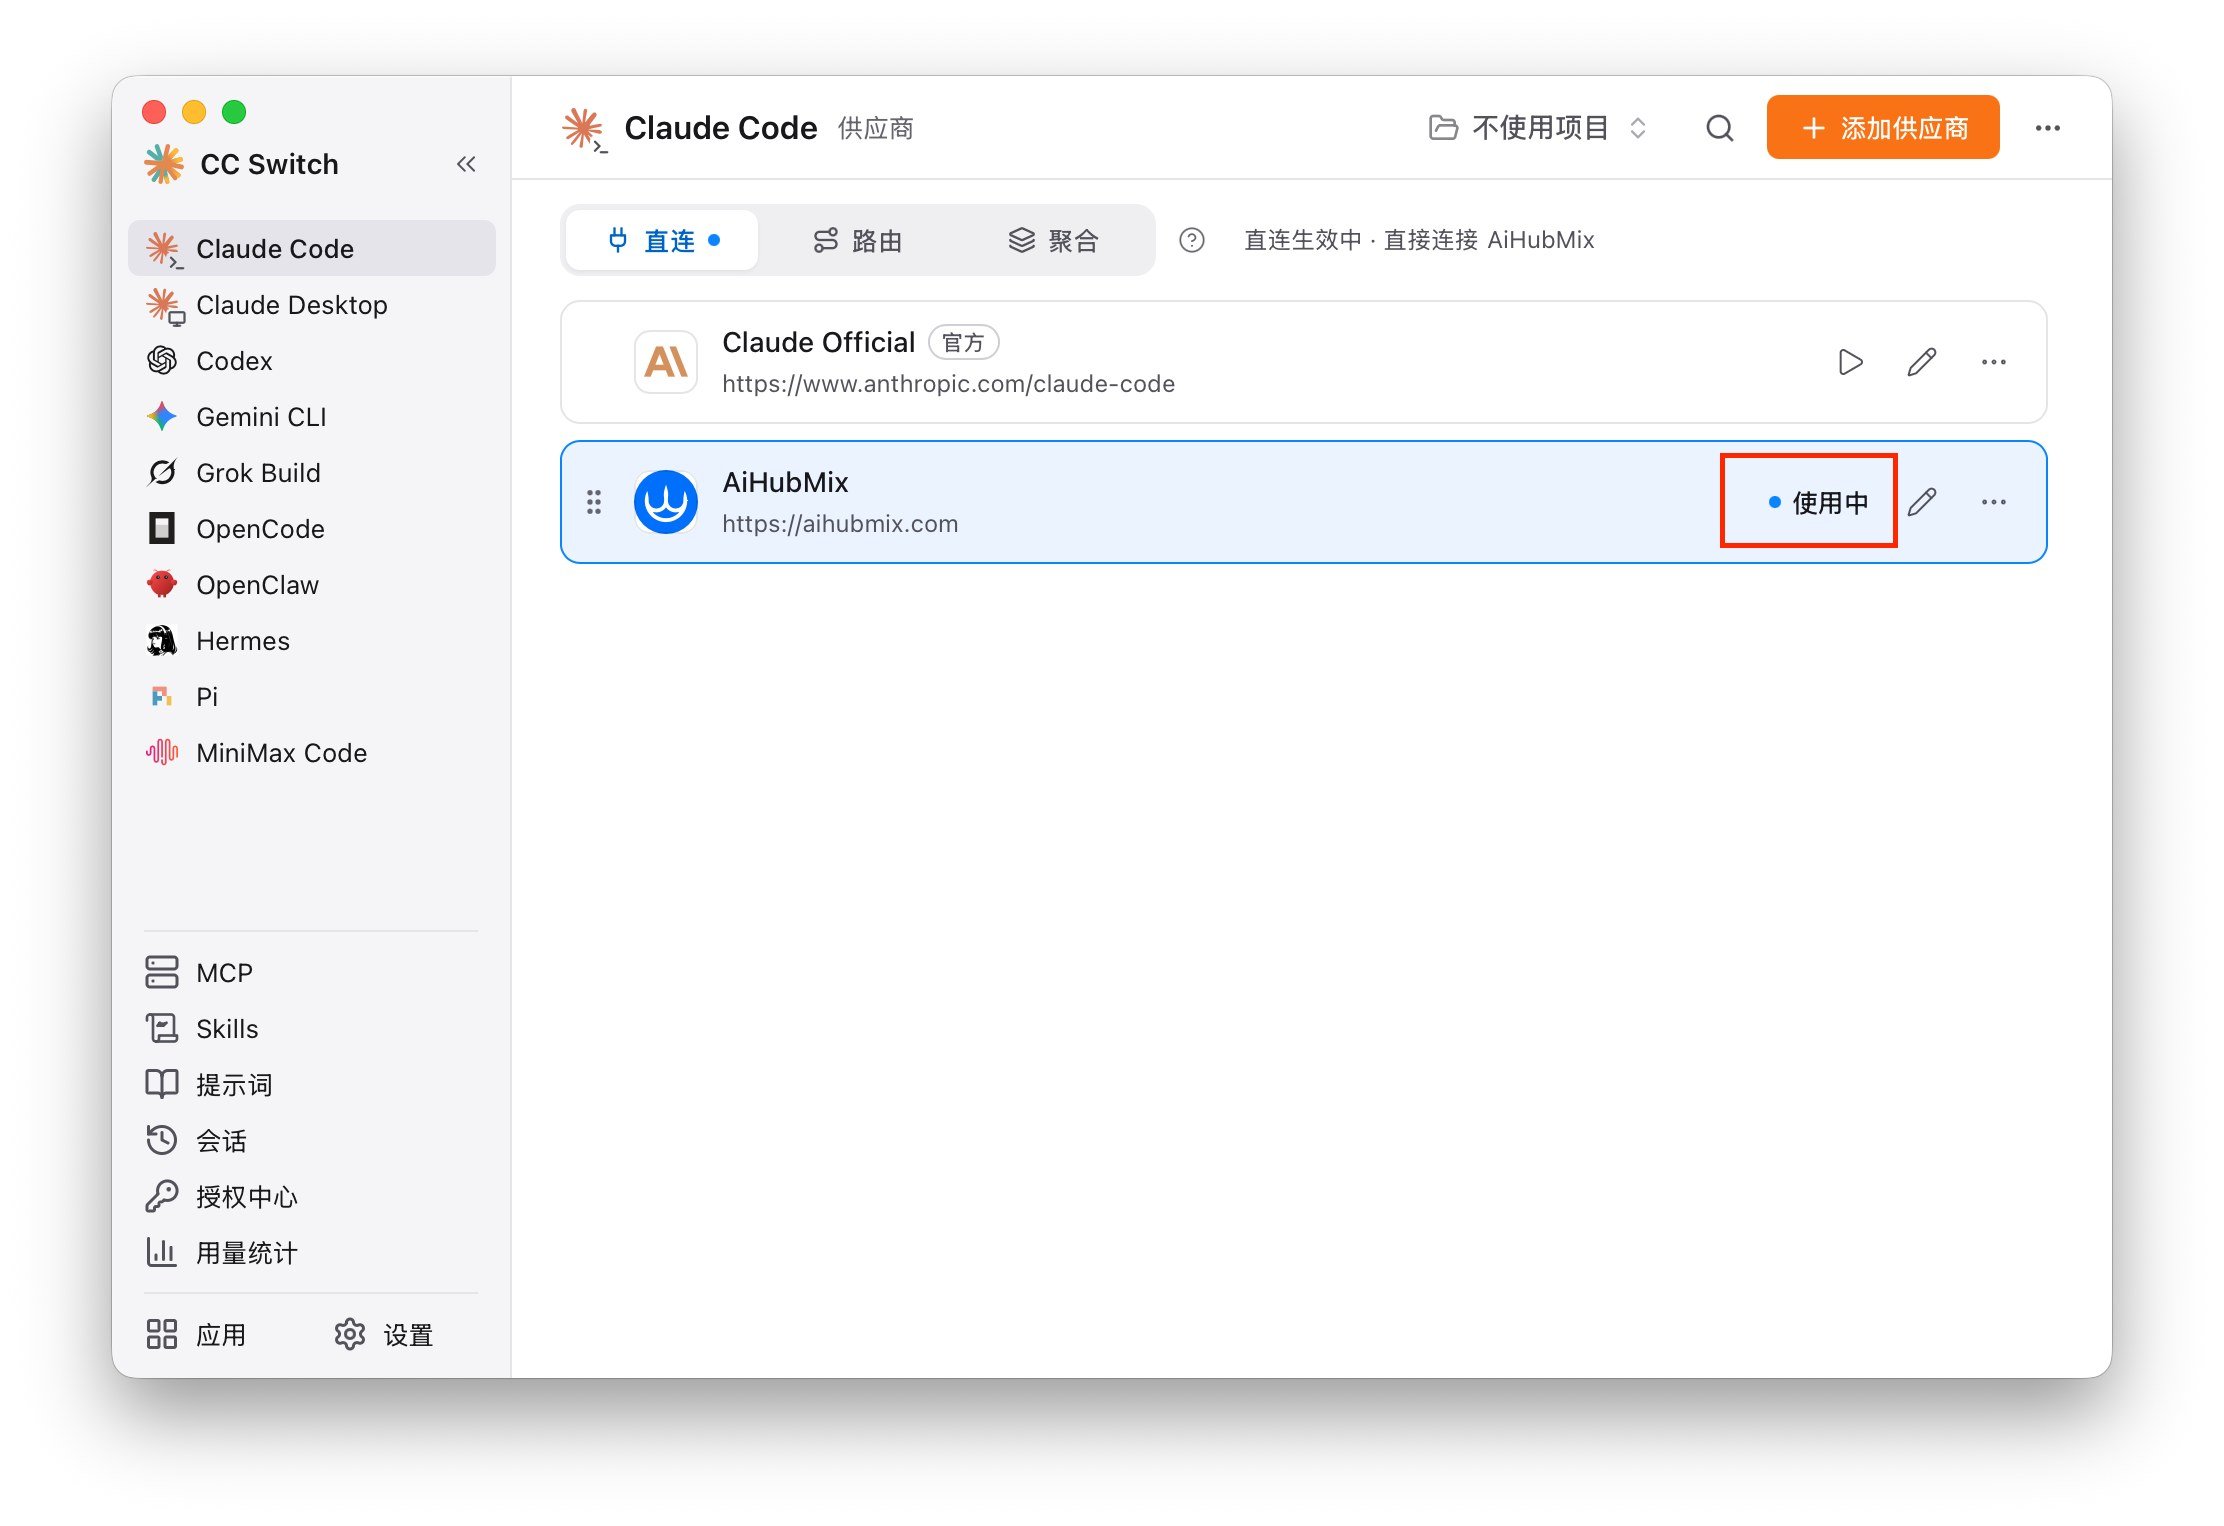This screenshot has width=2224, height=1526.
Task: Click the search icon in header
Action: (1719, 128)
